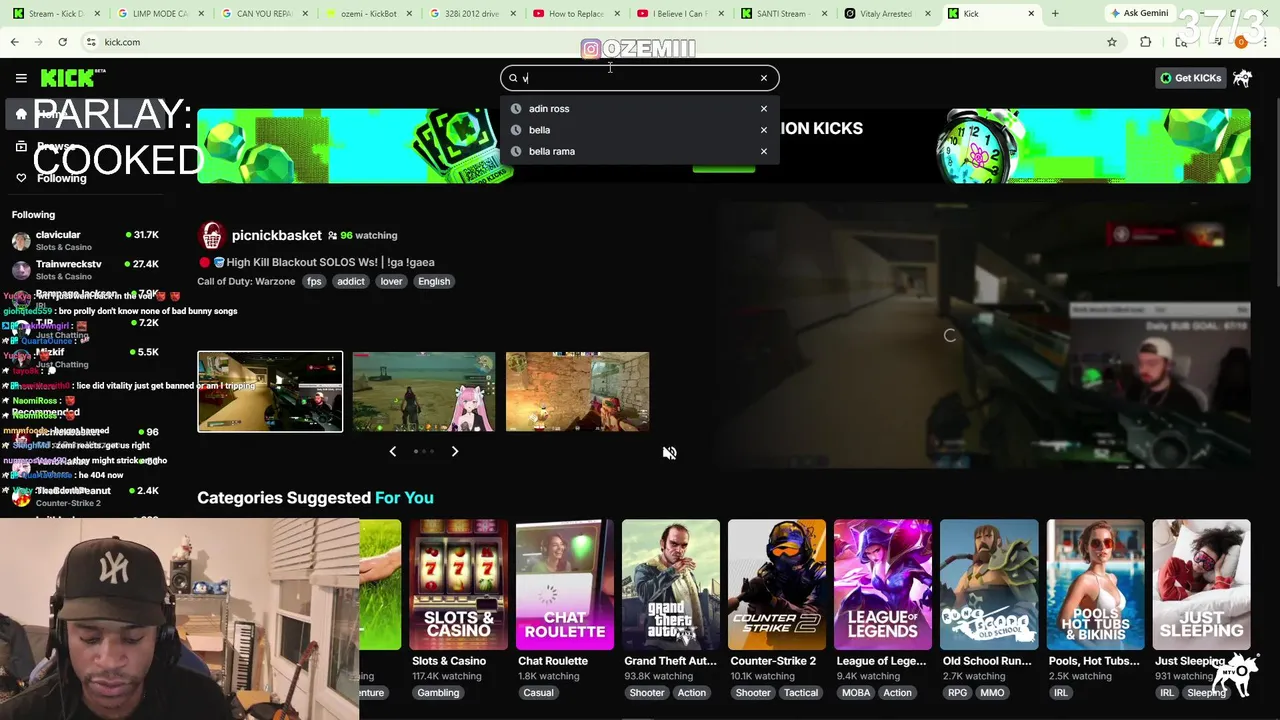Open the Kick hamburger sidebar menu

coord(21,78)
